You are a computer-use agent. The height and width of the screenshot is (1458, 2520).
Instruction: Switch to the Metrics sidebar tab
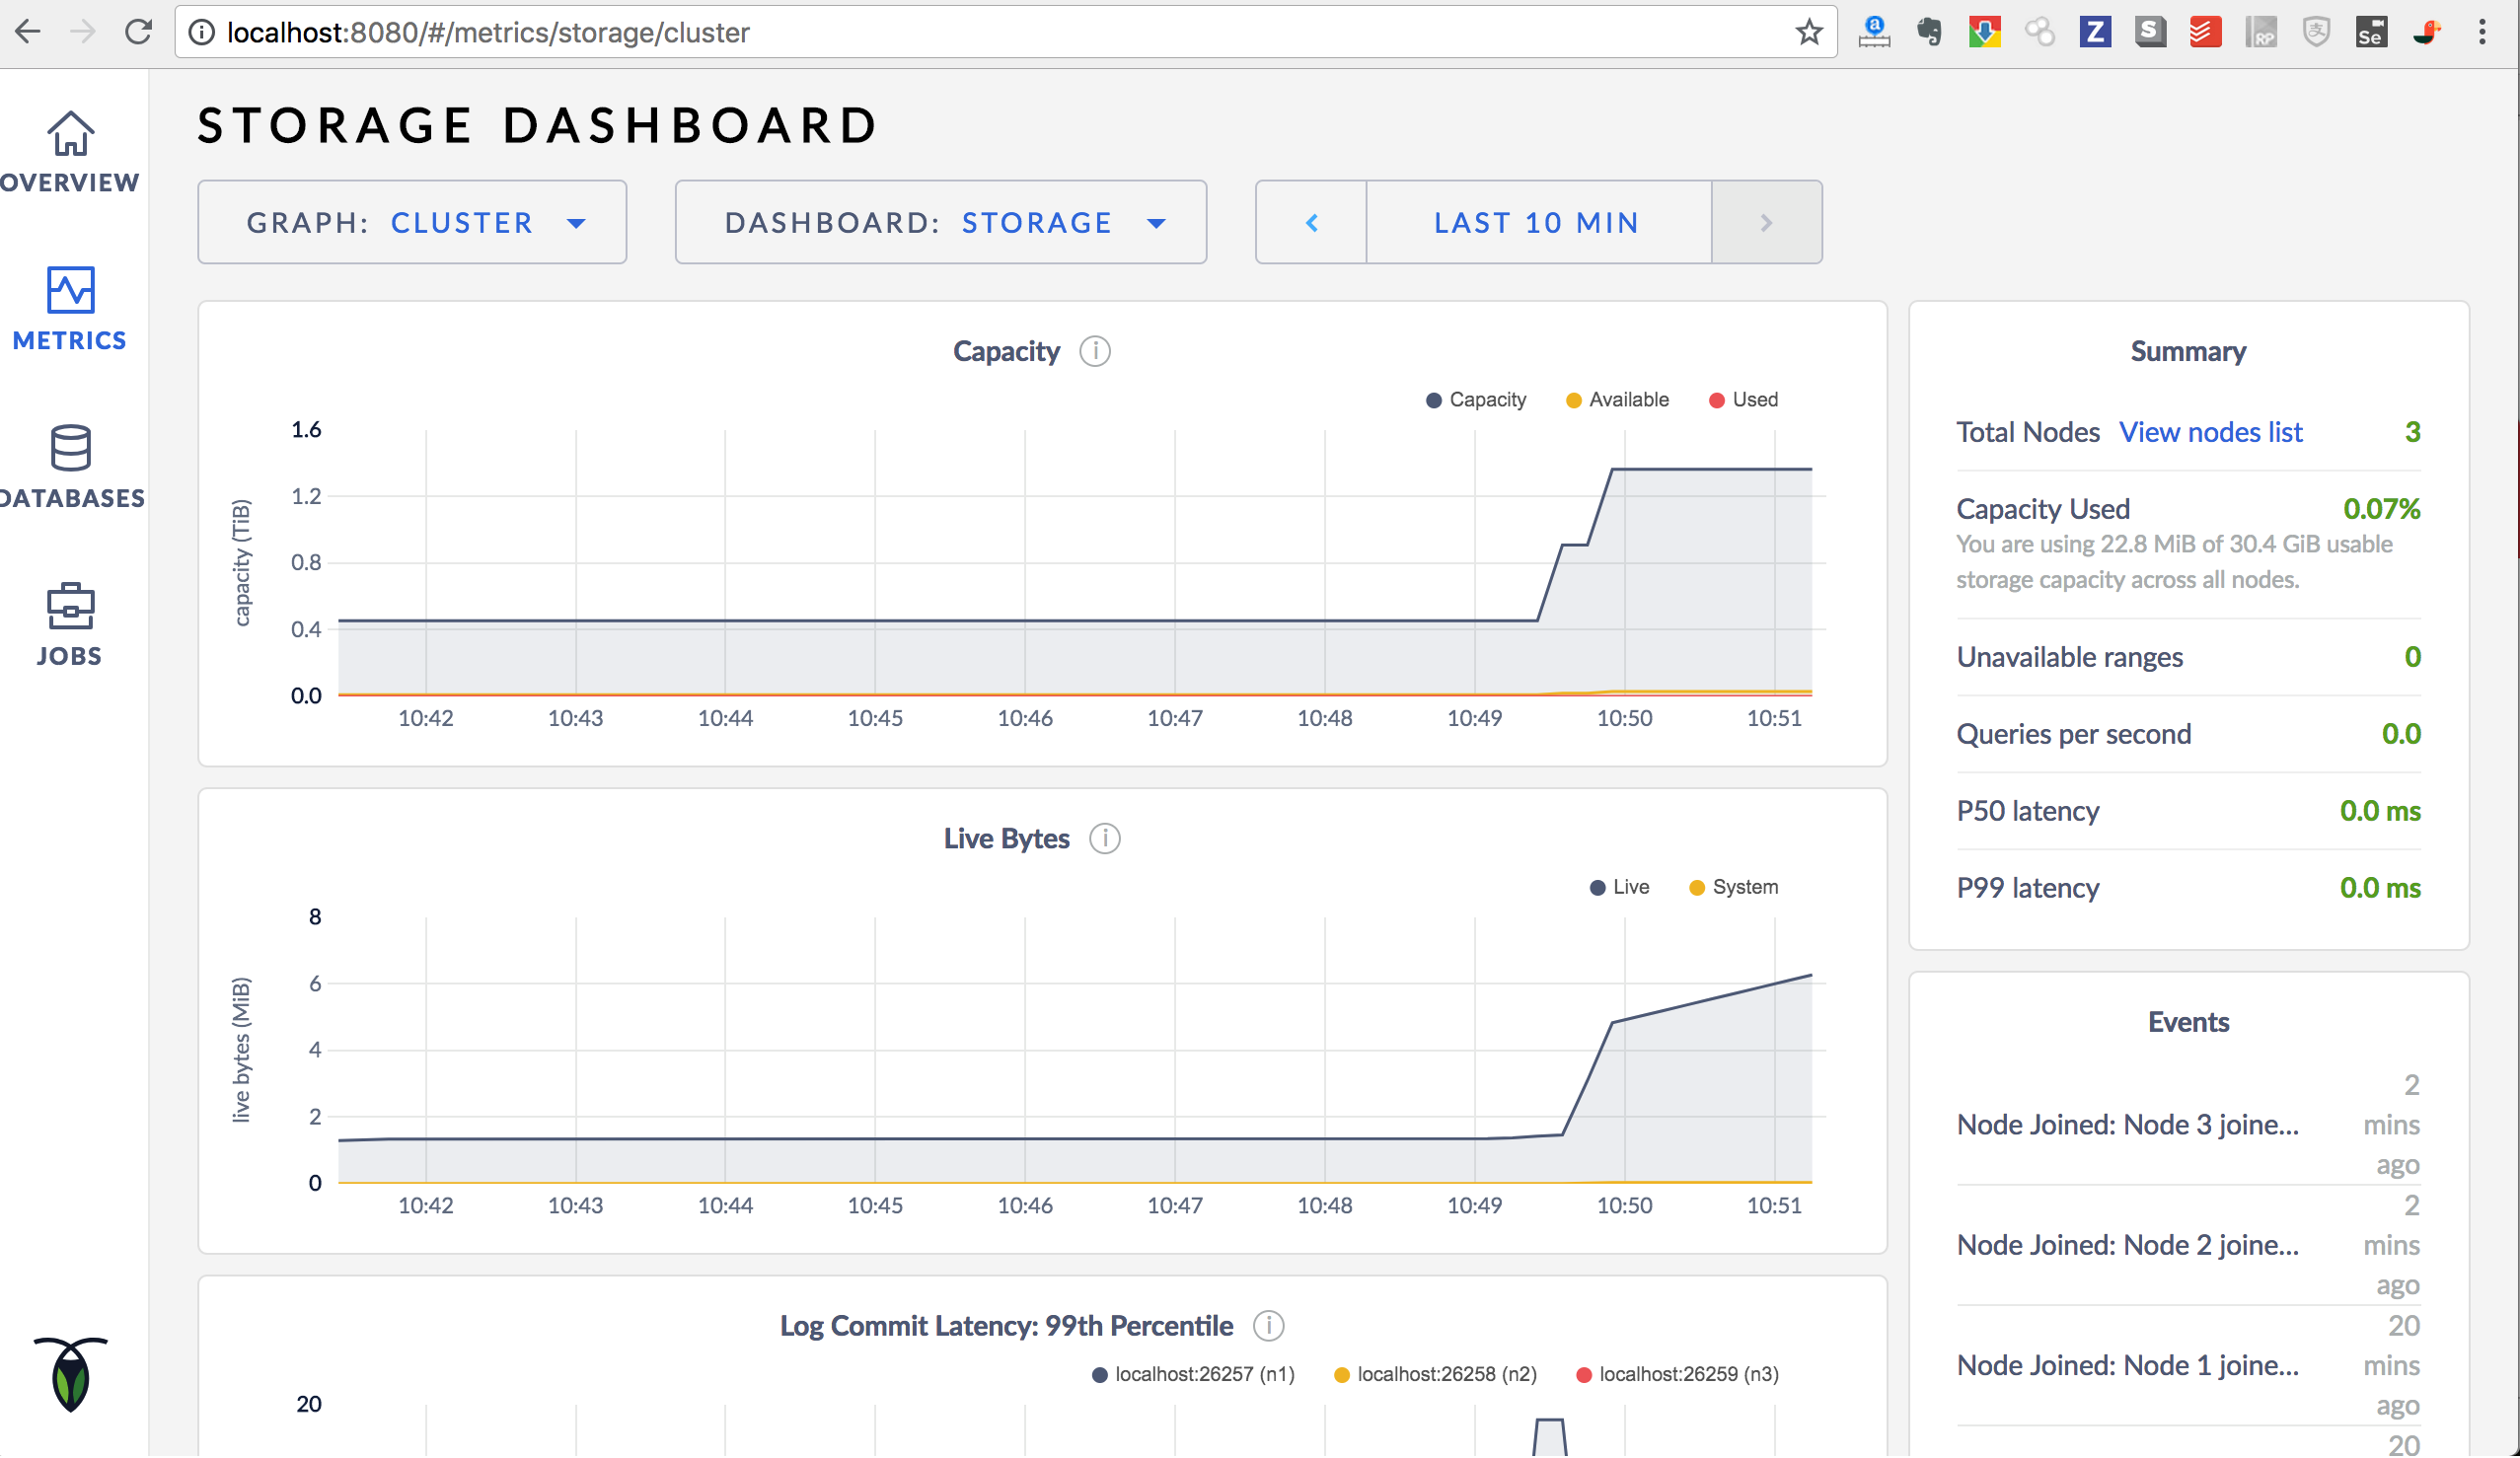pyautogui.click(x=70, y=308)
